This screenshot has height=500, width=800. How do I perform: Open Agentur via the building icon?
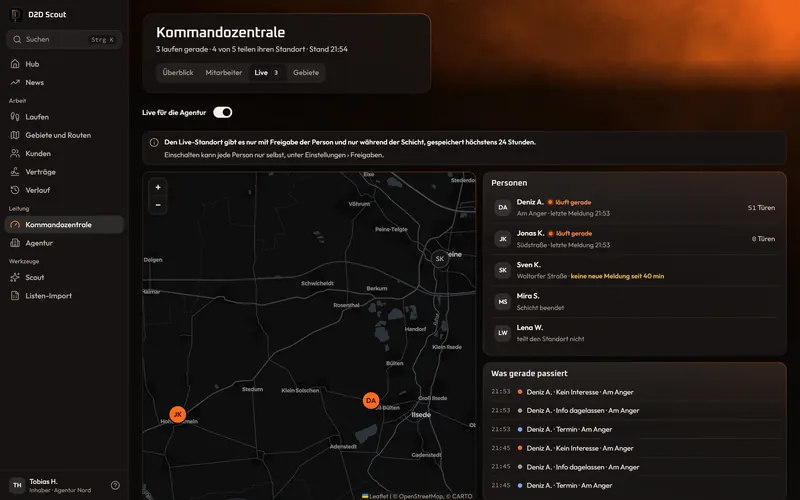point(15,243)
